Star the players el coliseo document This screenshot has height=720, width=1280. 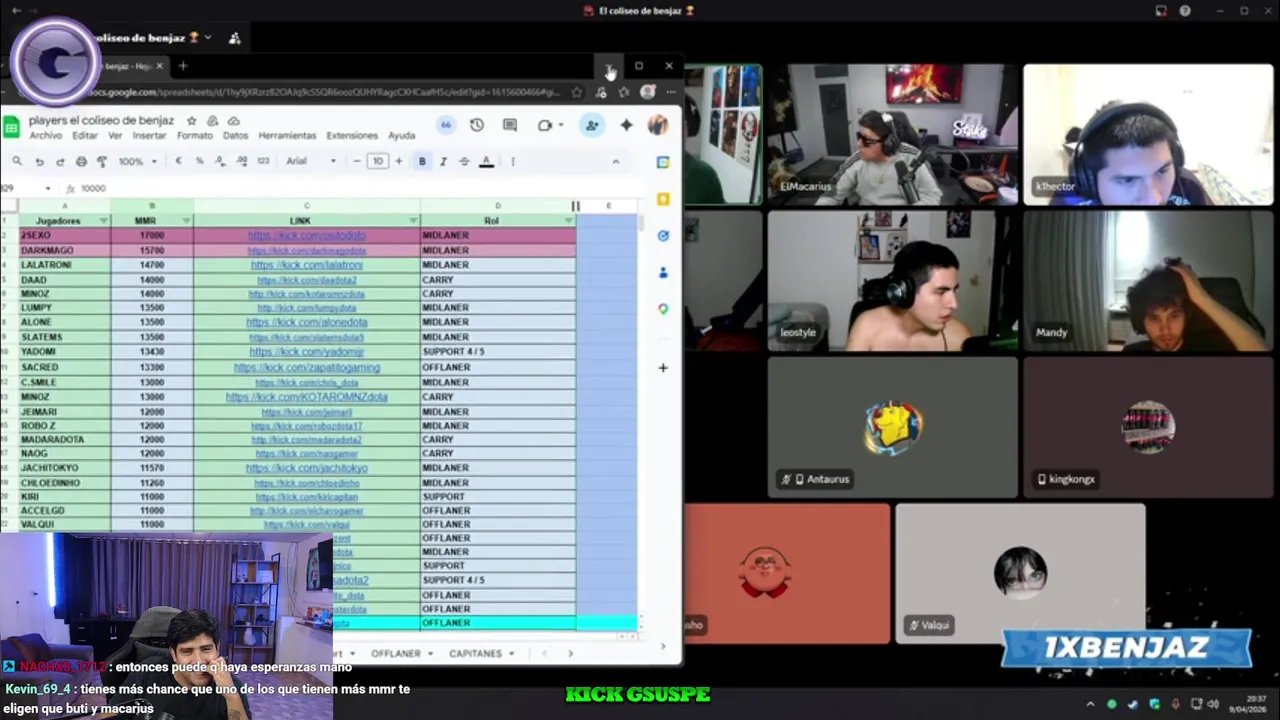(x=192, y=121)
